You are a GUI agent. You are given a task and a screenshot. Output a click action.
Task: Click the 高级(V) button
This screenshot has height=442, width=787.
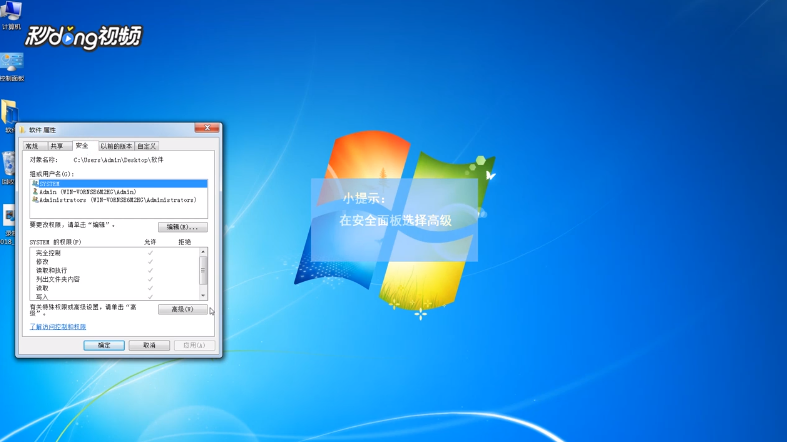click(x=183, y=309)
